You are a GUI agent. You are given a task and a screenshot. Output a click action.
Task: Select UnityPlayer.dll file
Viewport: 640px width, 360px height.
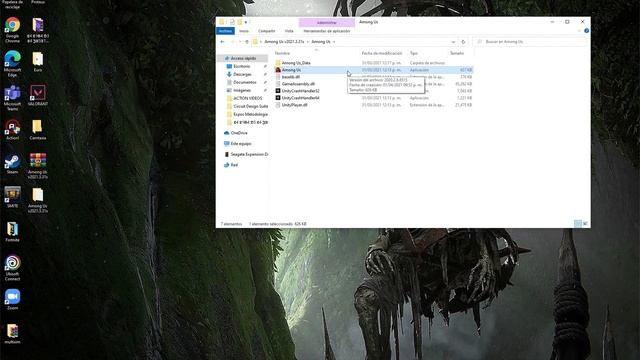coord(373,104)
